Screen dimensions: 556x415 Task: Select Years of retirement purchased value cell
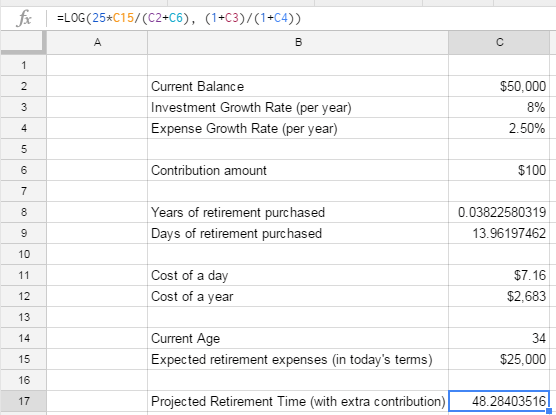[499, 212]
